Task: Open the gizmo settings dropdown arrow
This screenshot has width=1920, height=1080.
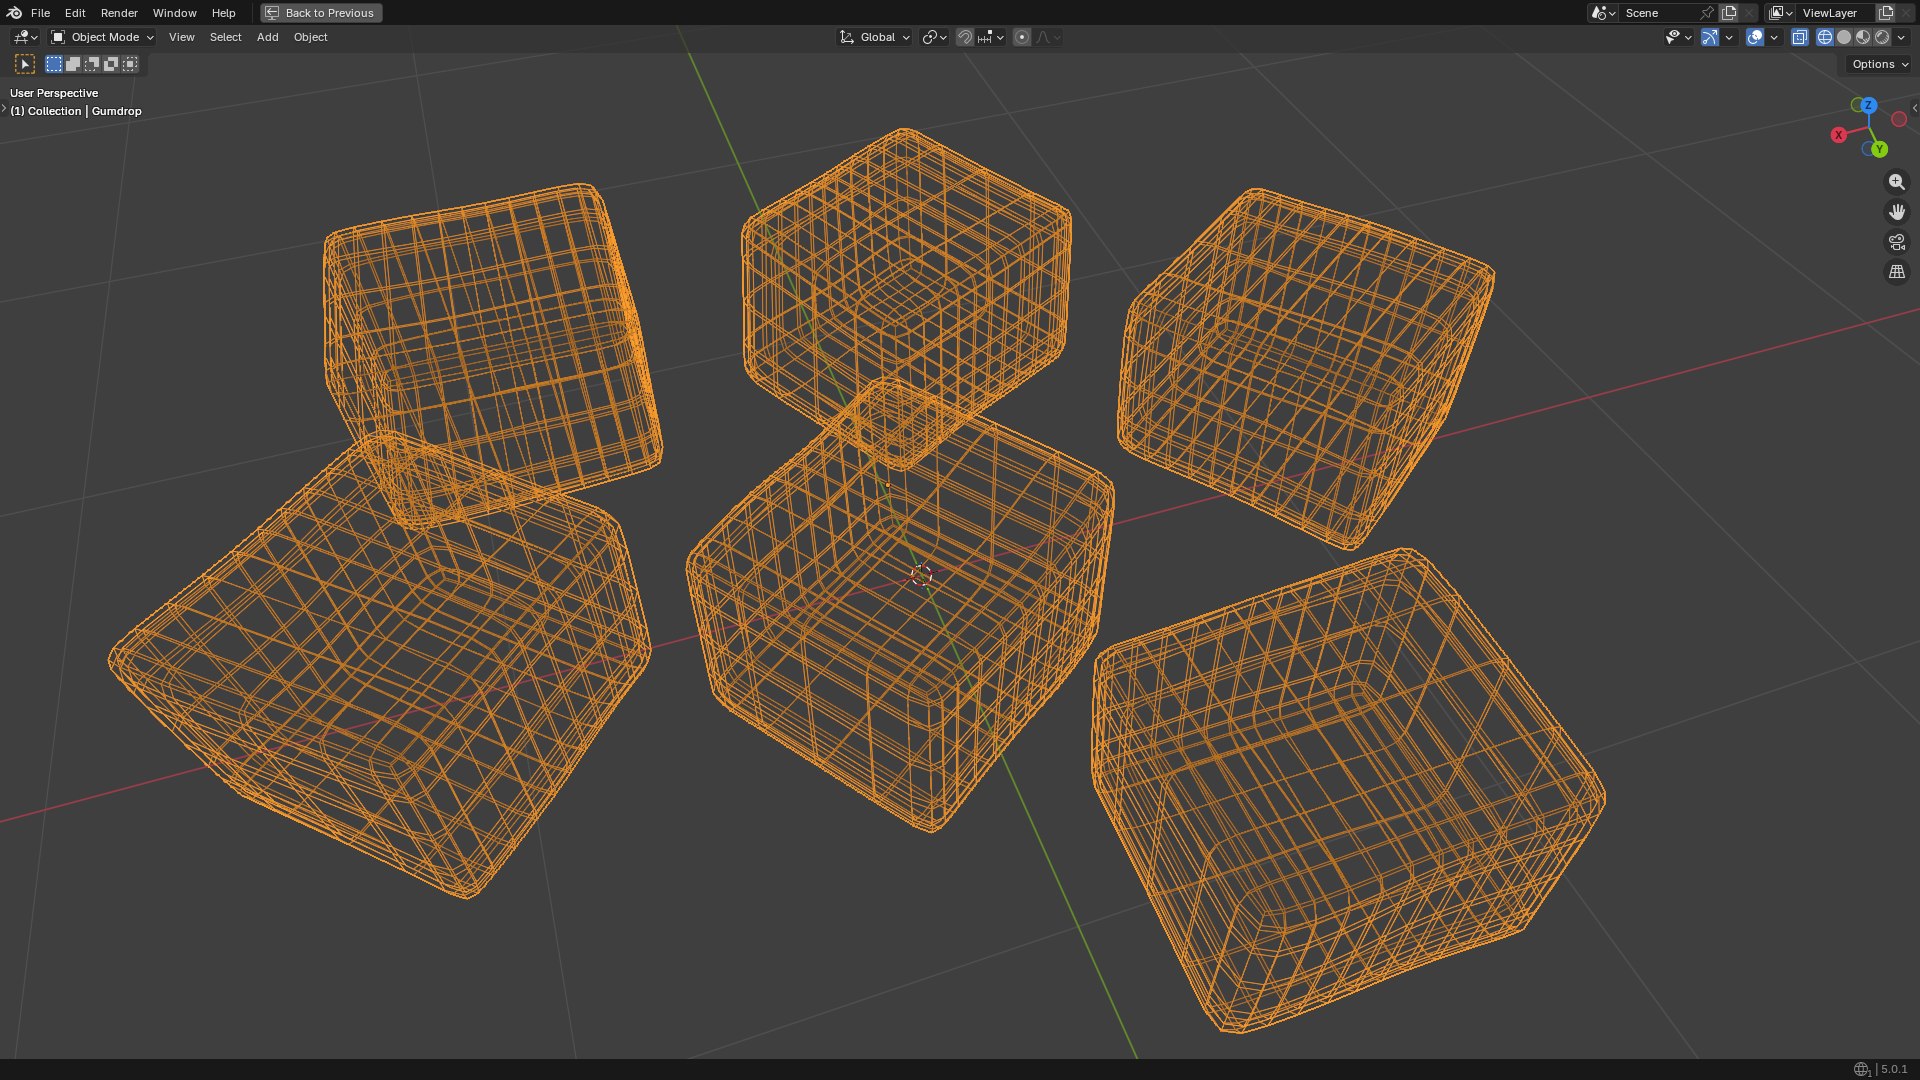Action: tap(1729, 37)
